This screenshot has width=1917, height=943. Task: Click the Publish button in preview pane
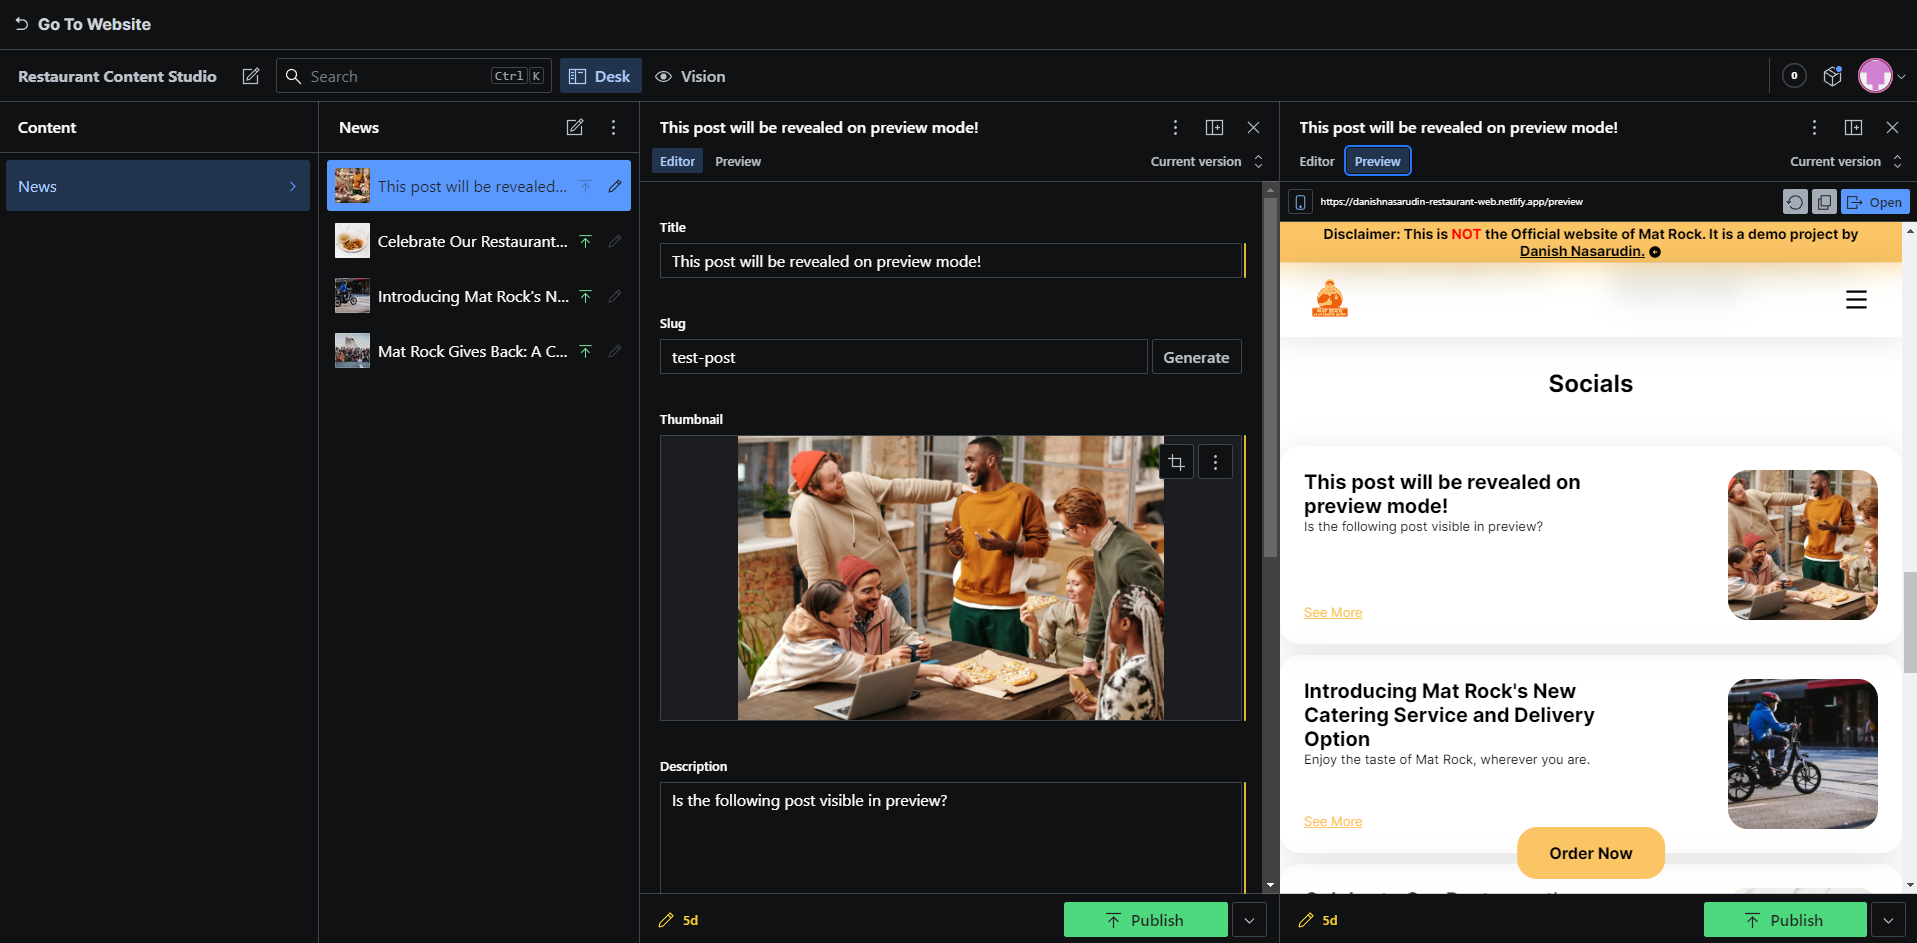tap(1785, 920)
